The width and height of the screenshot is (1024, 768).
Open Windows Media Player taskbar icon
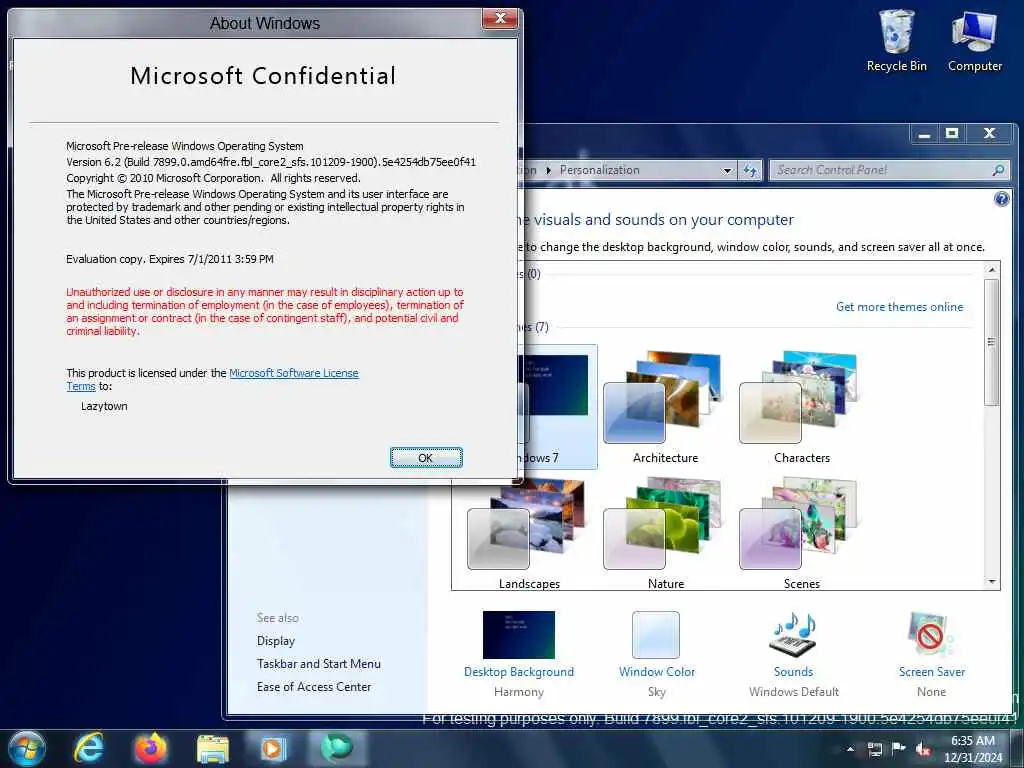[x=273, y=748]
